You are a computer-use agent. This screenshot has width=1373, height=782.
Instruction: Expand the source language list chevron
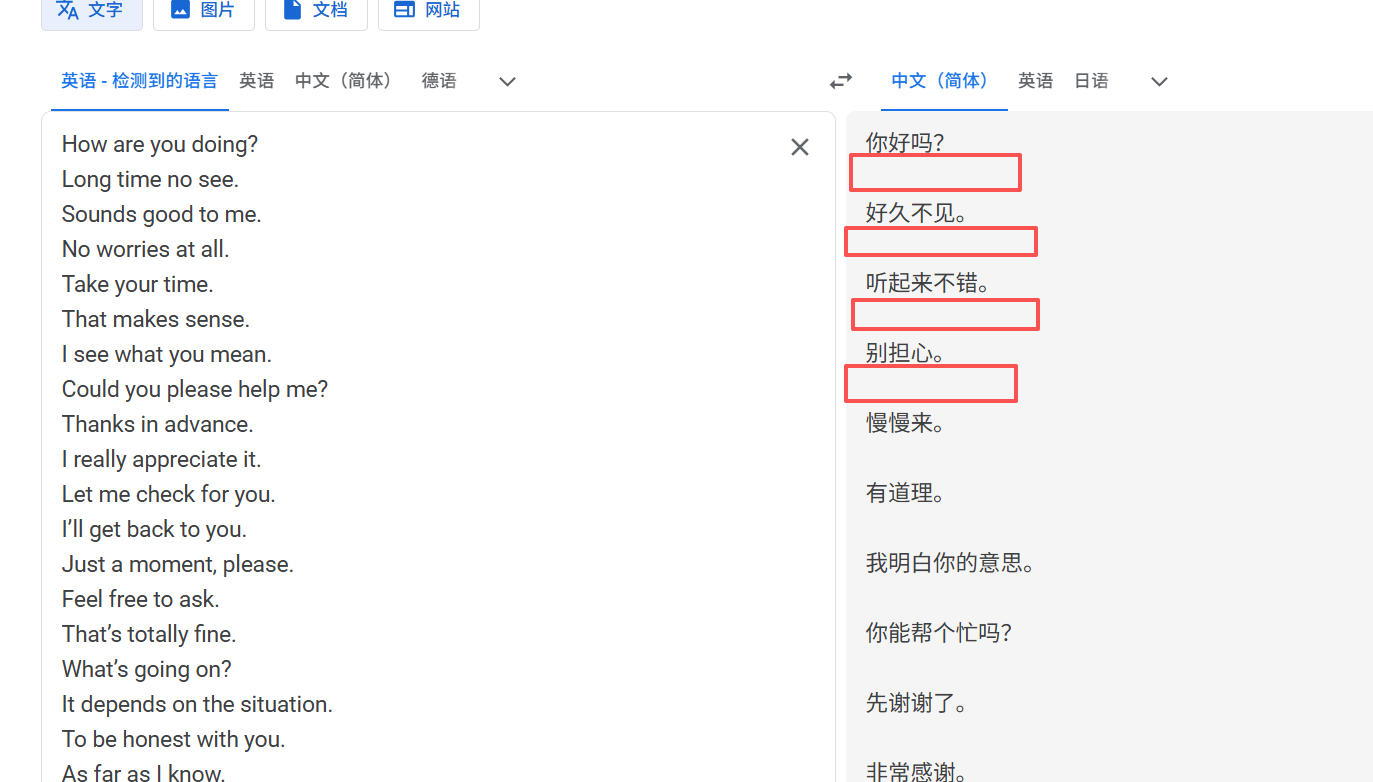pyautogui.click(x=507, y=82)
